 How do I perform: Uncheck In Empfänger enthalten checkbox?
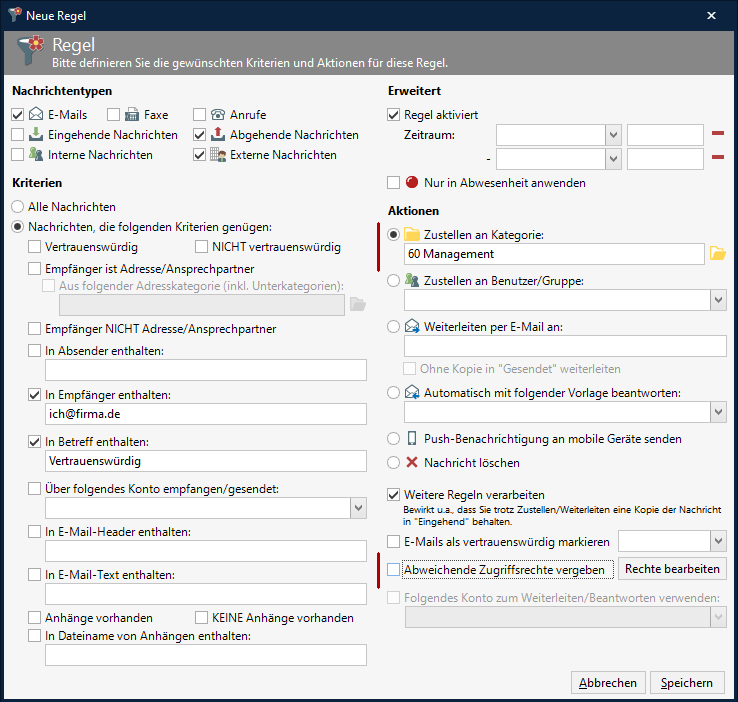(34, 394)
